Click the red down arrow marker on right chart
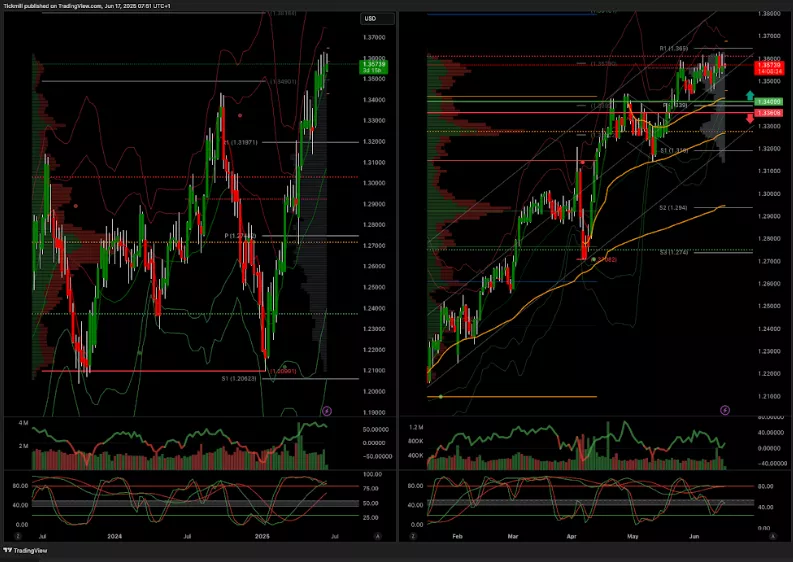The image size is (793, 562). pyautogui.click(x=750, y=119)
